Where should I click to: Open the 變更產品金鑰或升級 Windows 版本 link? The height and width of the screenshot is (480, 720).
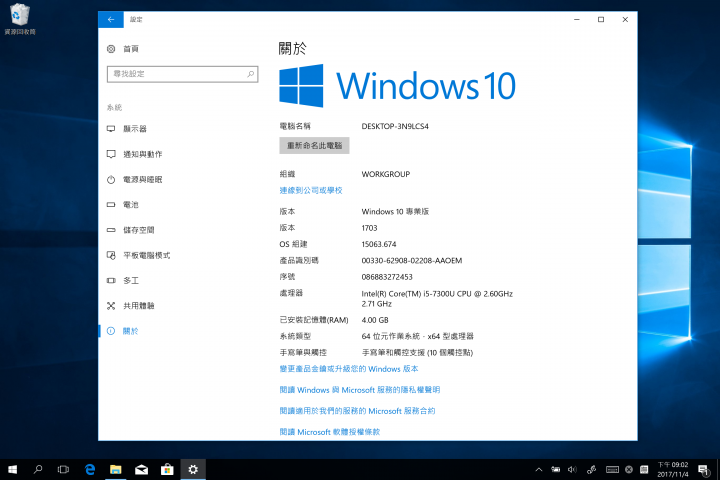(349, 369)
